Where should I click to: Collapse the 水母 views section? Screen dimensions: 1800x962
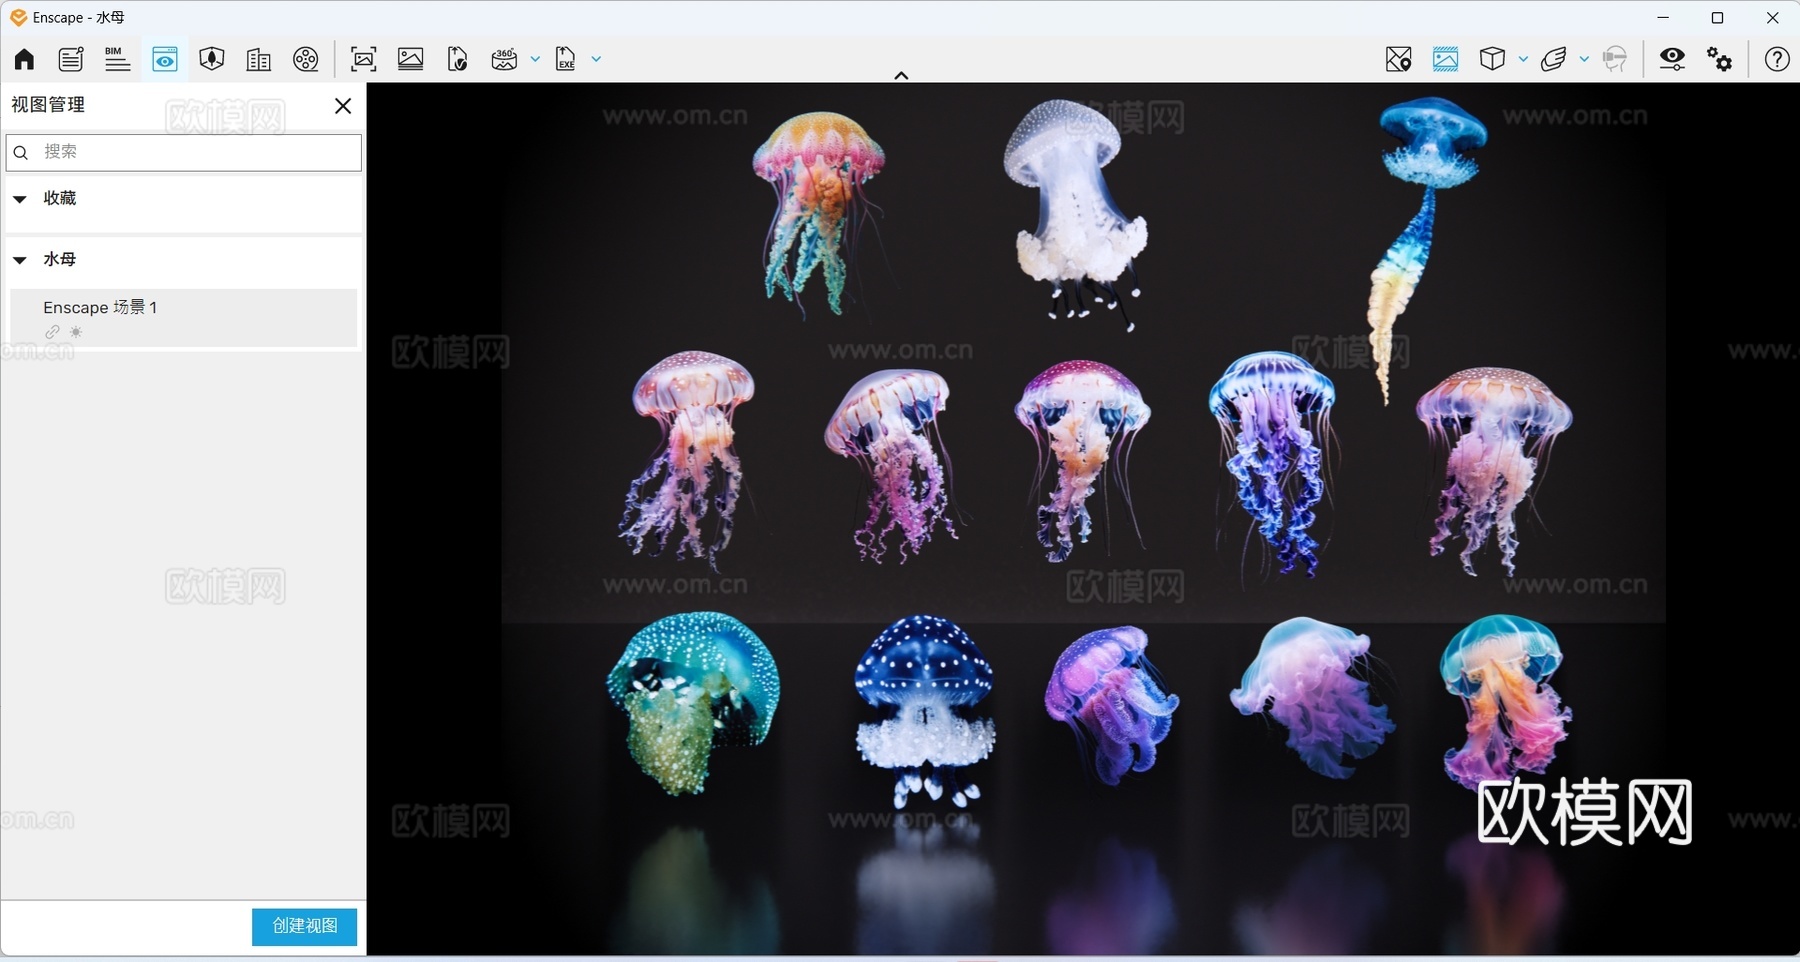[x=20, y=260]
